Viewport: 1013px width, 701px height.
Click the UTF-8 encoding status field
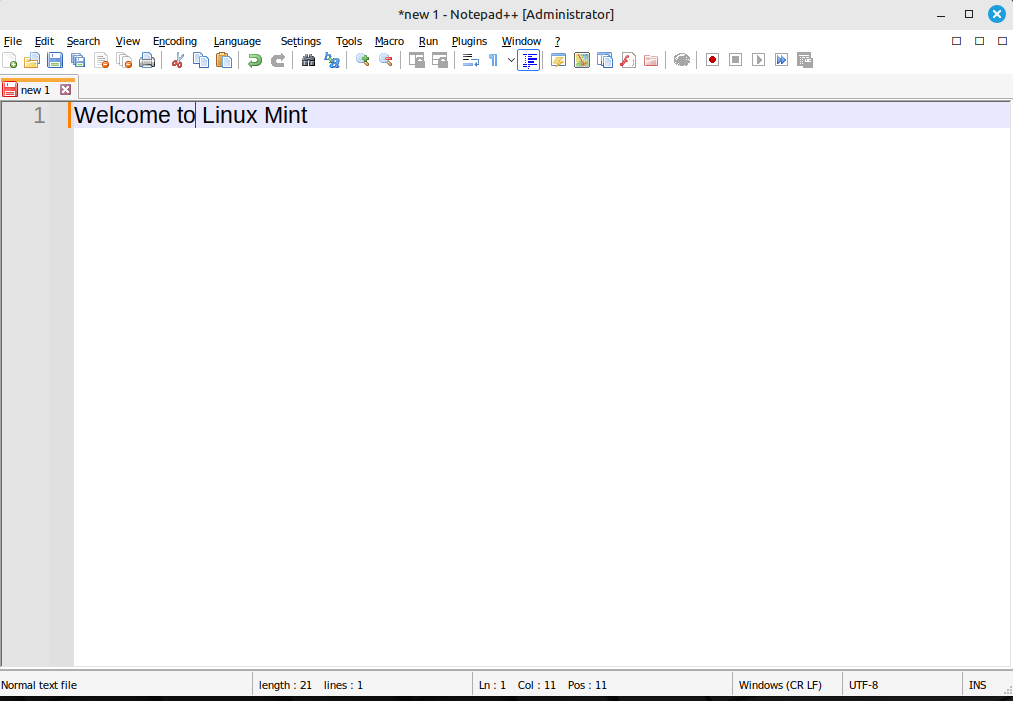pos(863,685)
